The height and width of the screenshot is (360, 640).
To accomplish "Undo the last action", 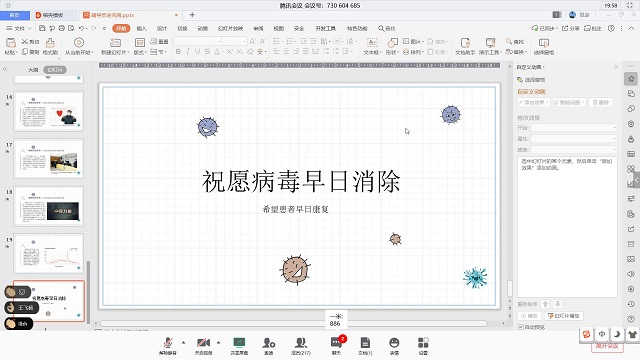I will tap(82, 28).
